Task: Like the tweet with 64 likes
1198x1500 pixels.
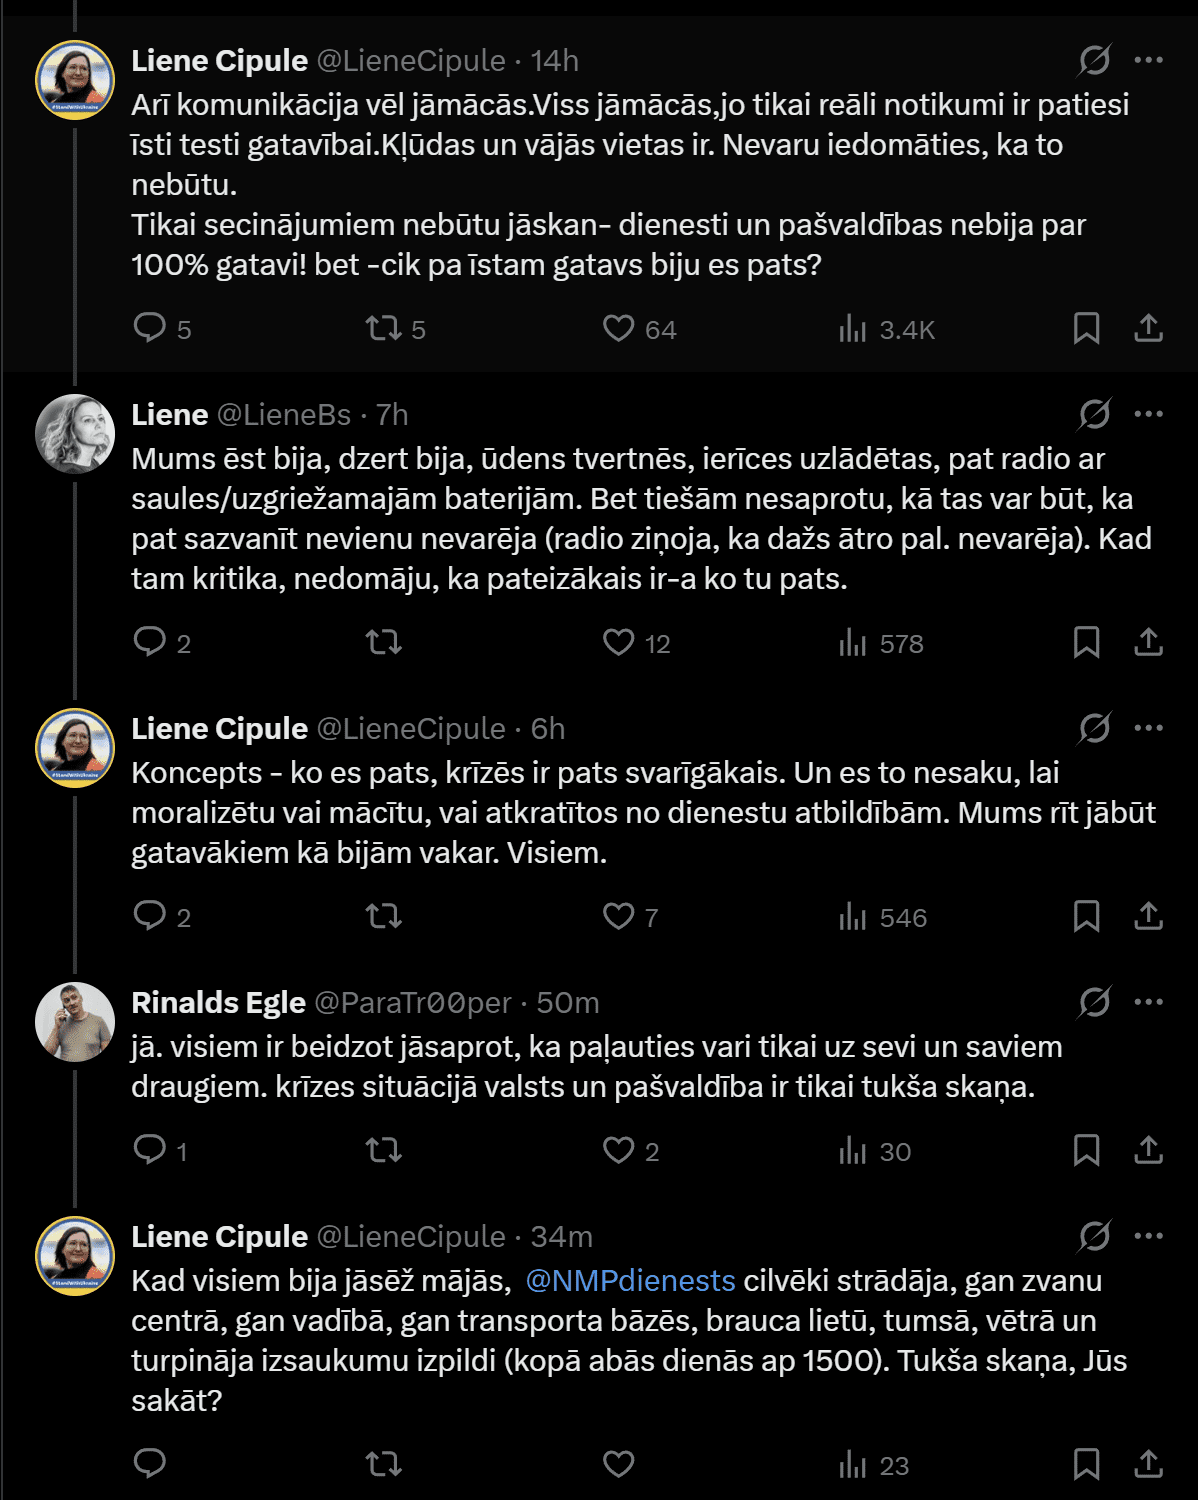Action: point(639,329)
